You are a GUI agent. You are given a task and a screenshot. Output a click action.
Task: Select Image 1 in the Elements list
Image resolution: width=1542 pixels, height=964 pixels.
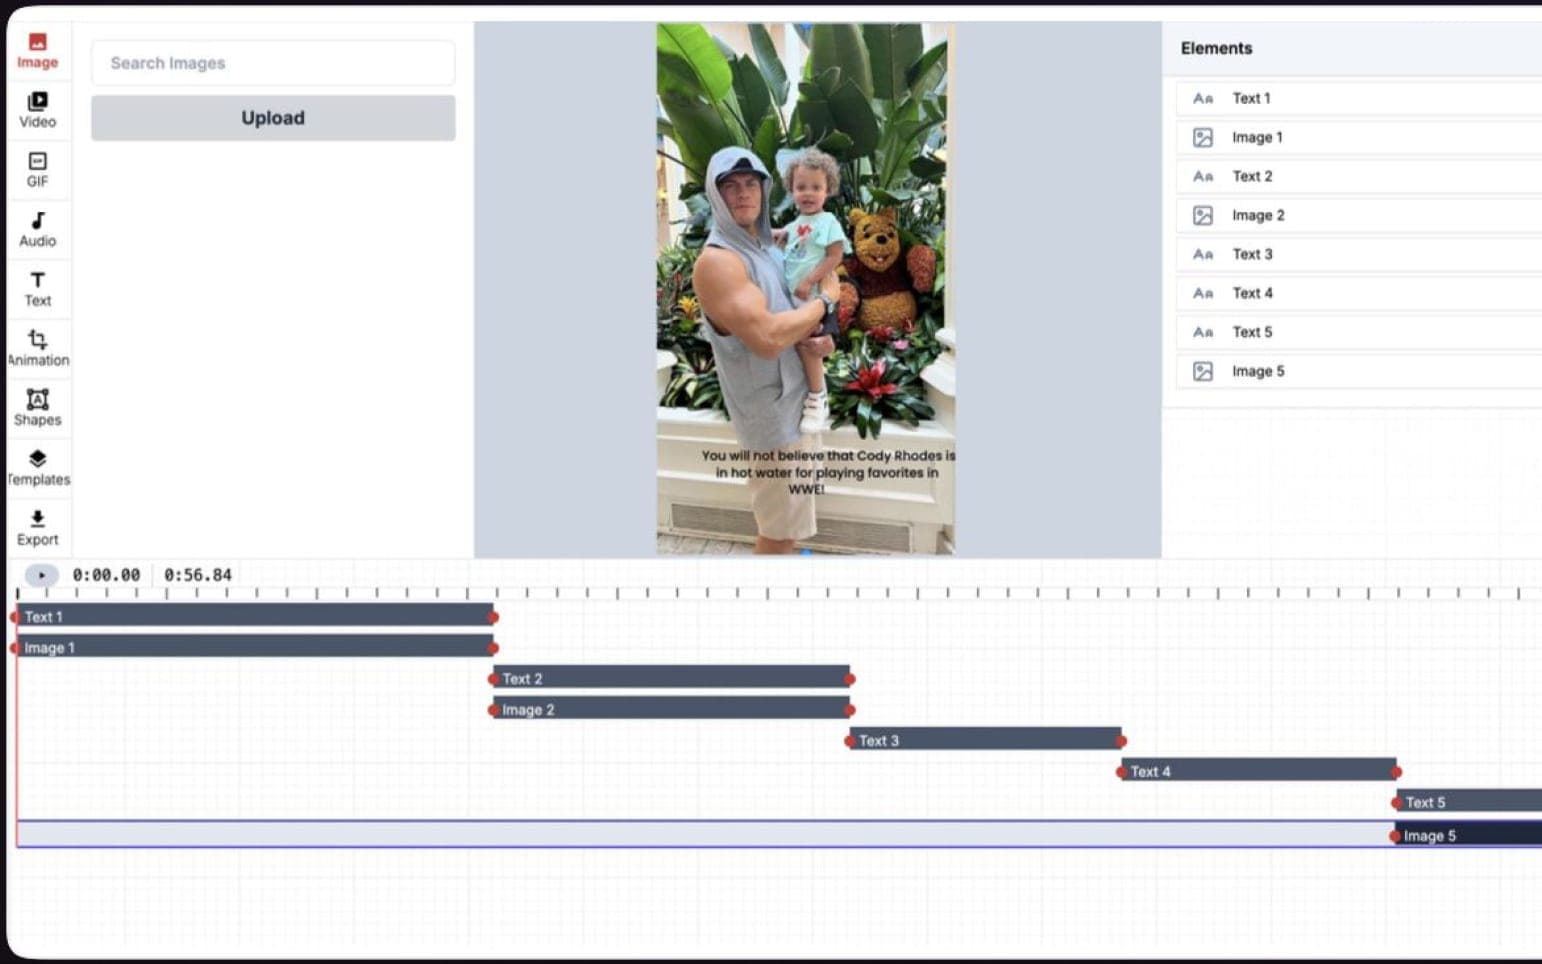coord(1358,137)
